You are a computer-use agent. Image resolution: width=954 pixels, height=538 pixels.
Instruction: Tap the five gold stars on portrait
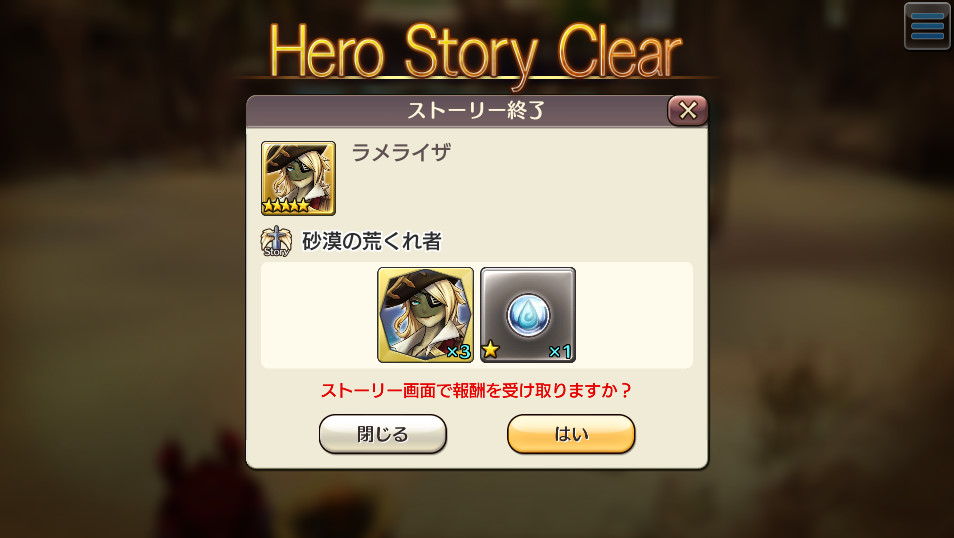286,206
